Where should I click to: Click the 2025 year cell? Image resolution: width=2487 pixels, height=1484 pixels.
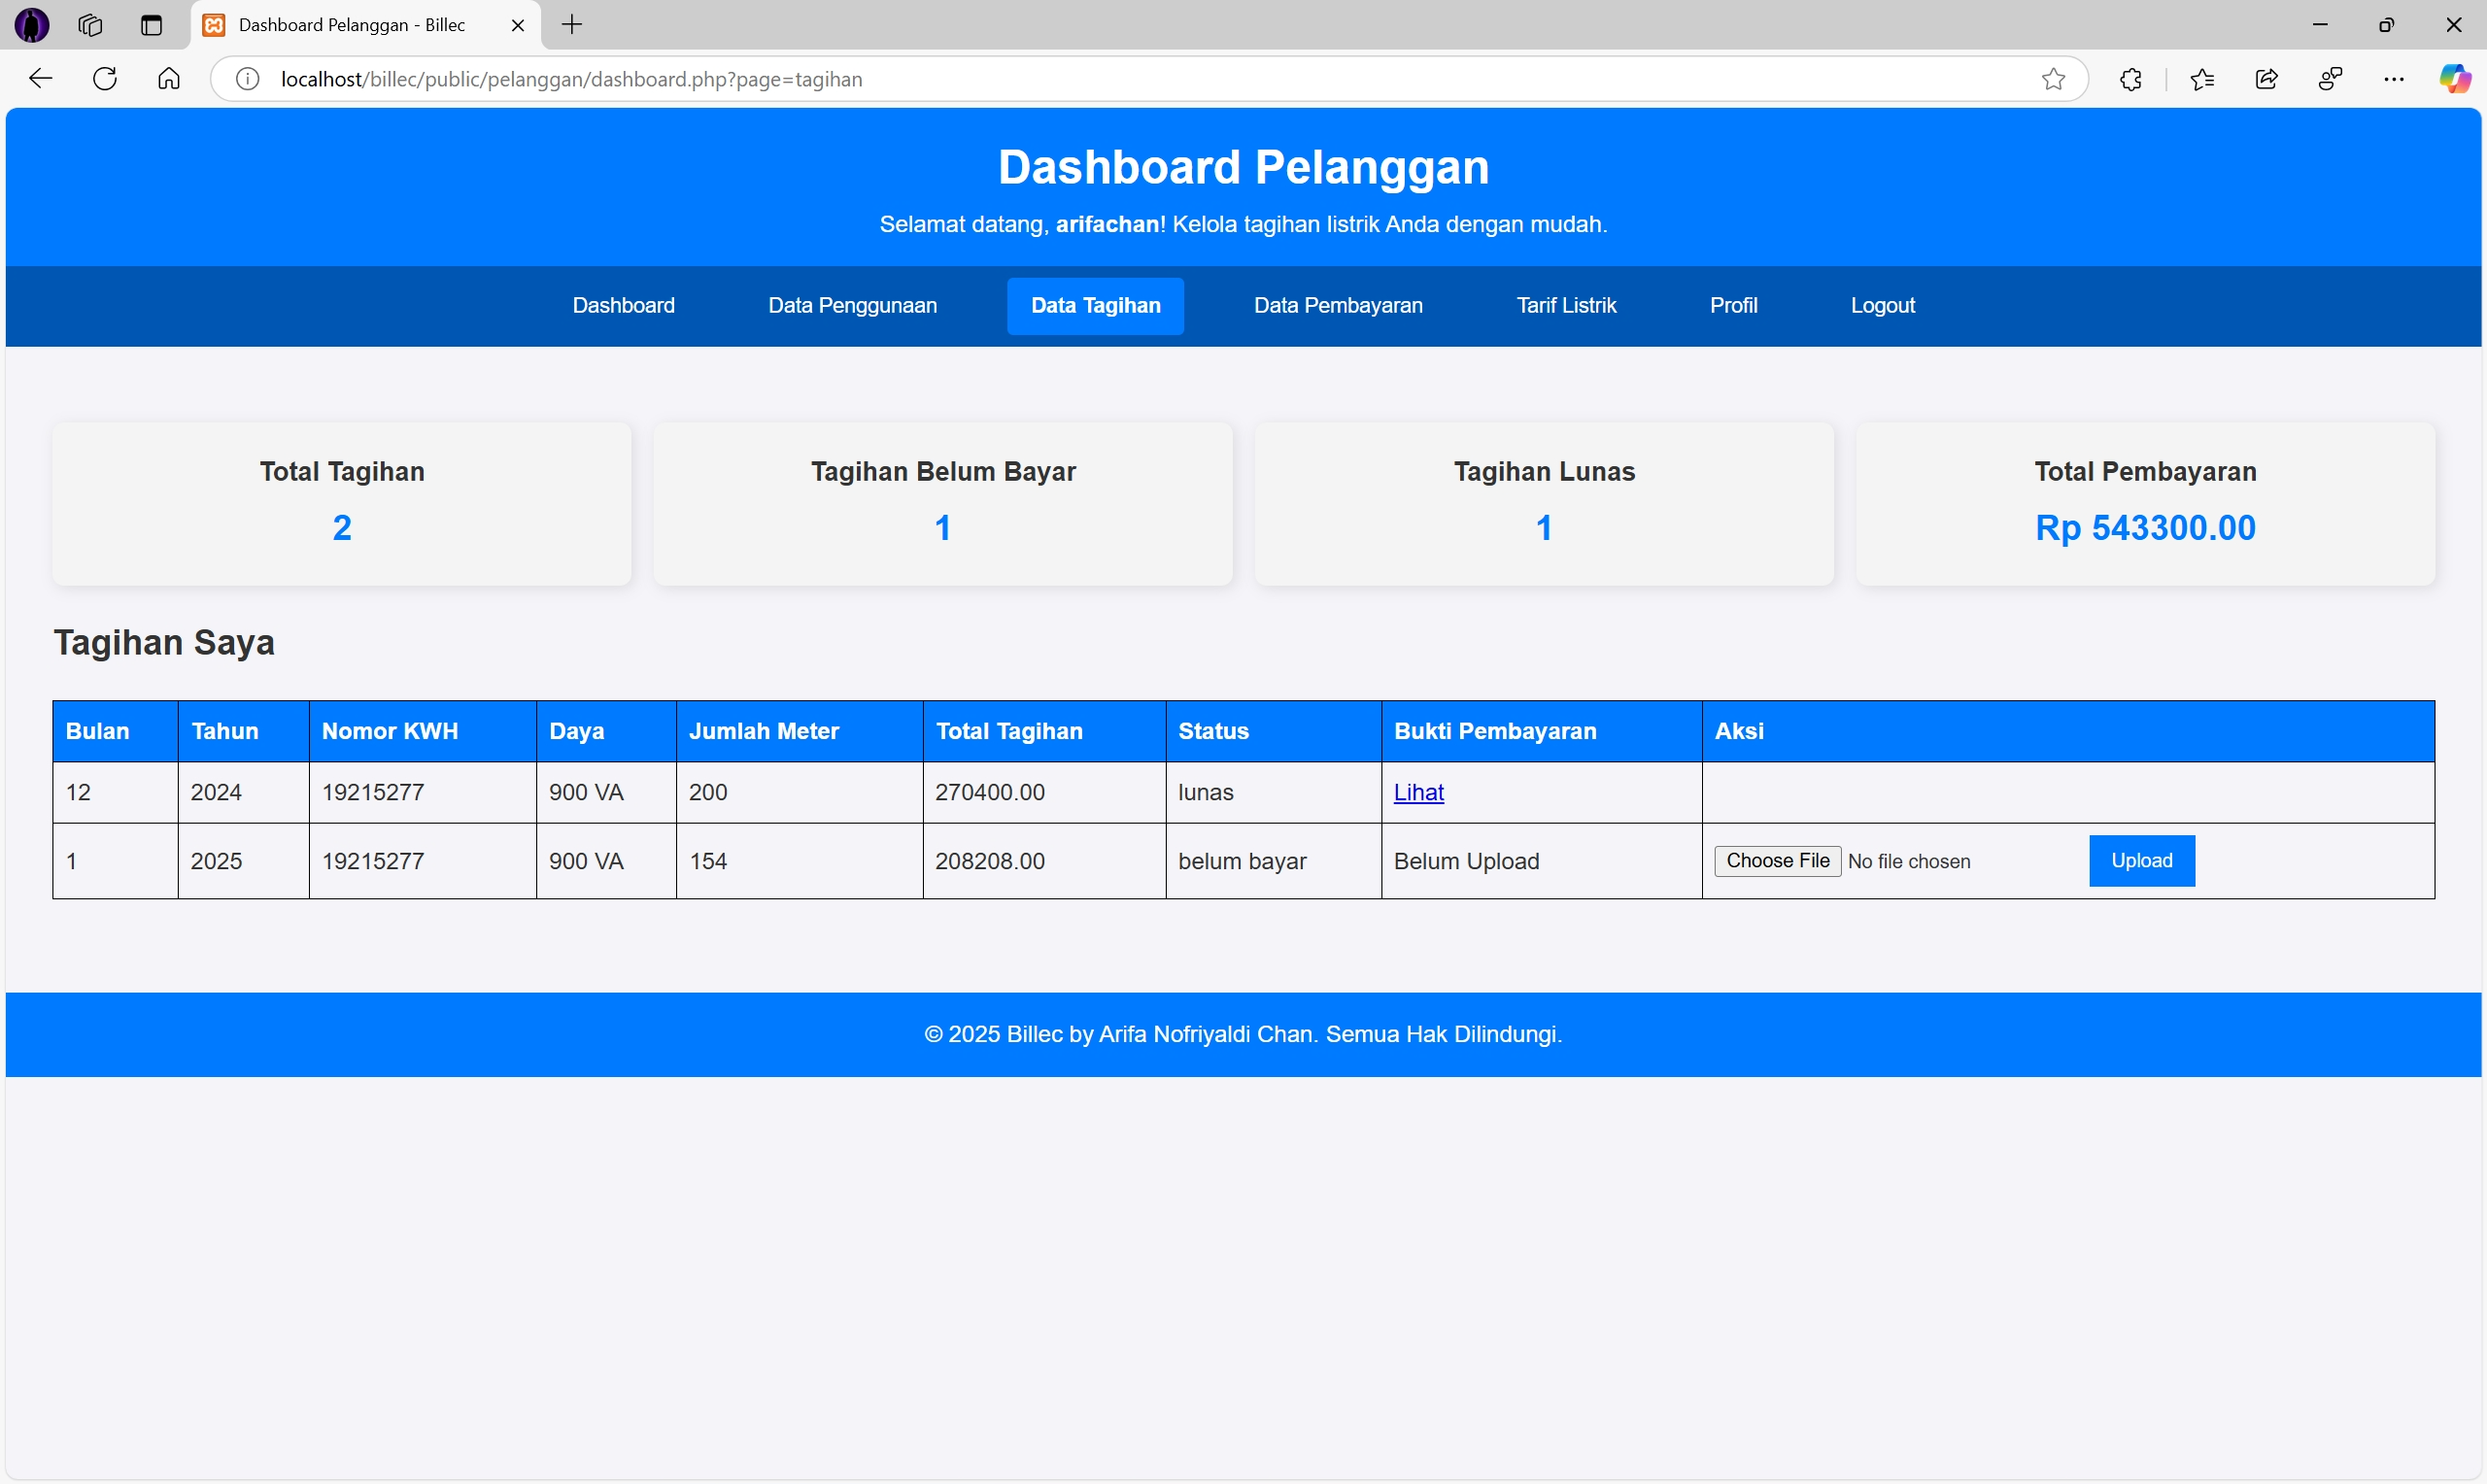point(243,861)
